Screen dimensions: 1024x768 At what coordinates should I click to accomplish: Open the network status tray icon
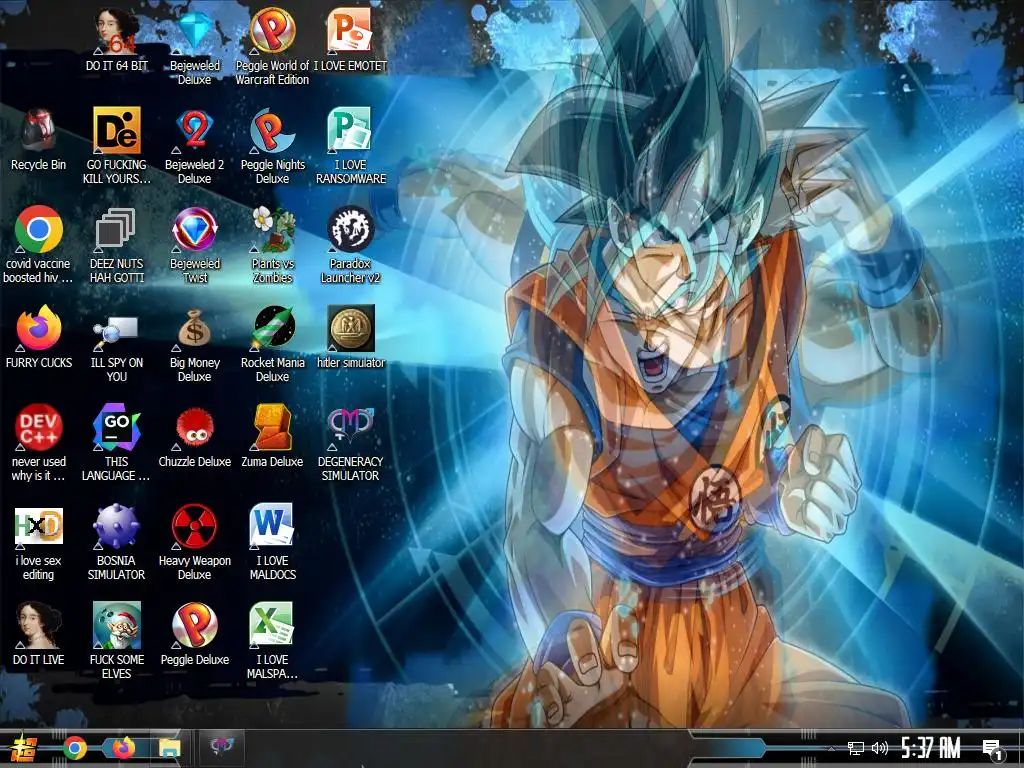pyautogui.click(x=856, y=748)
